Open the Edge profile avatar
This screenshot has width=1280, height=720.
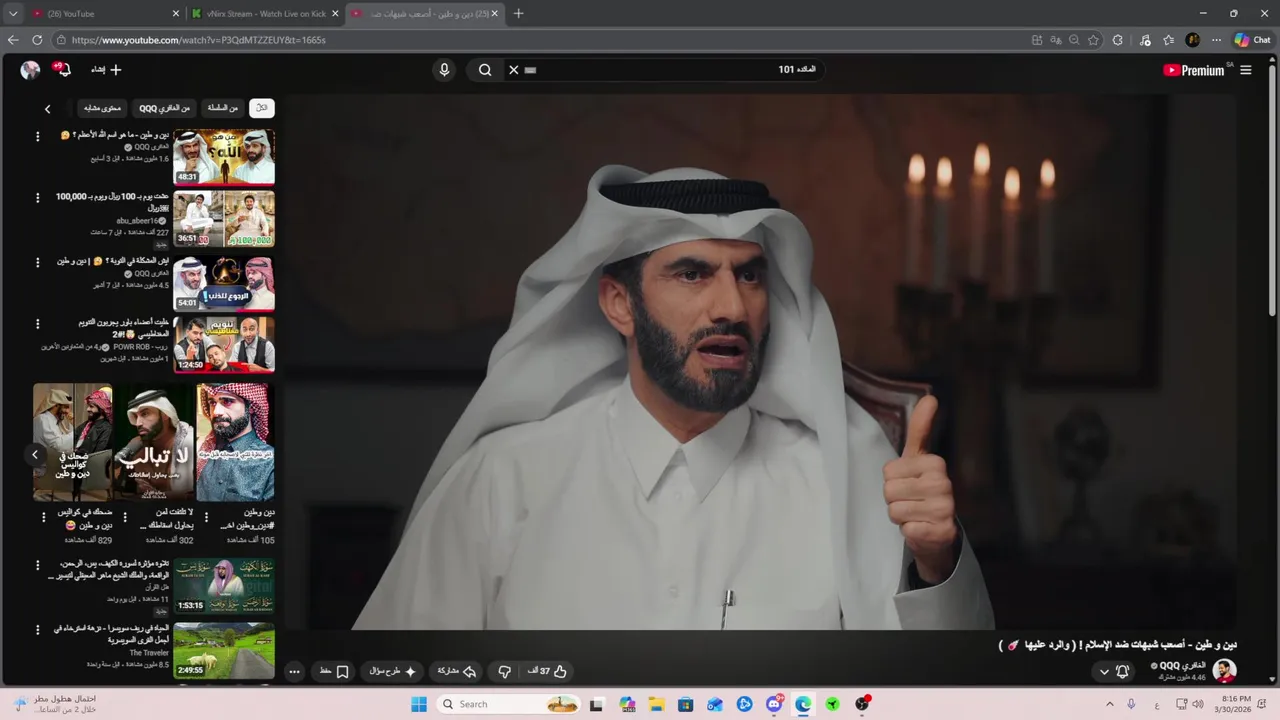pyautogui.click(x=1192, y=40)
